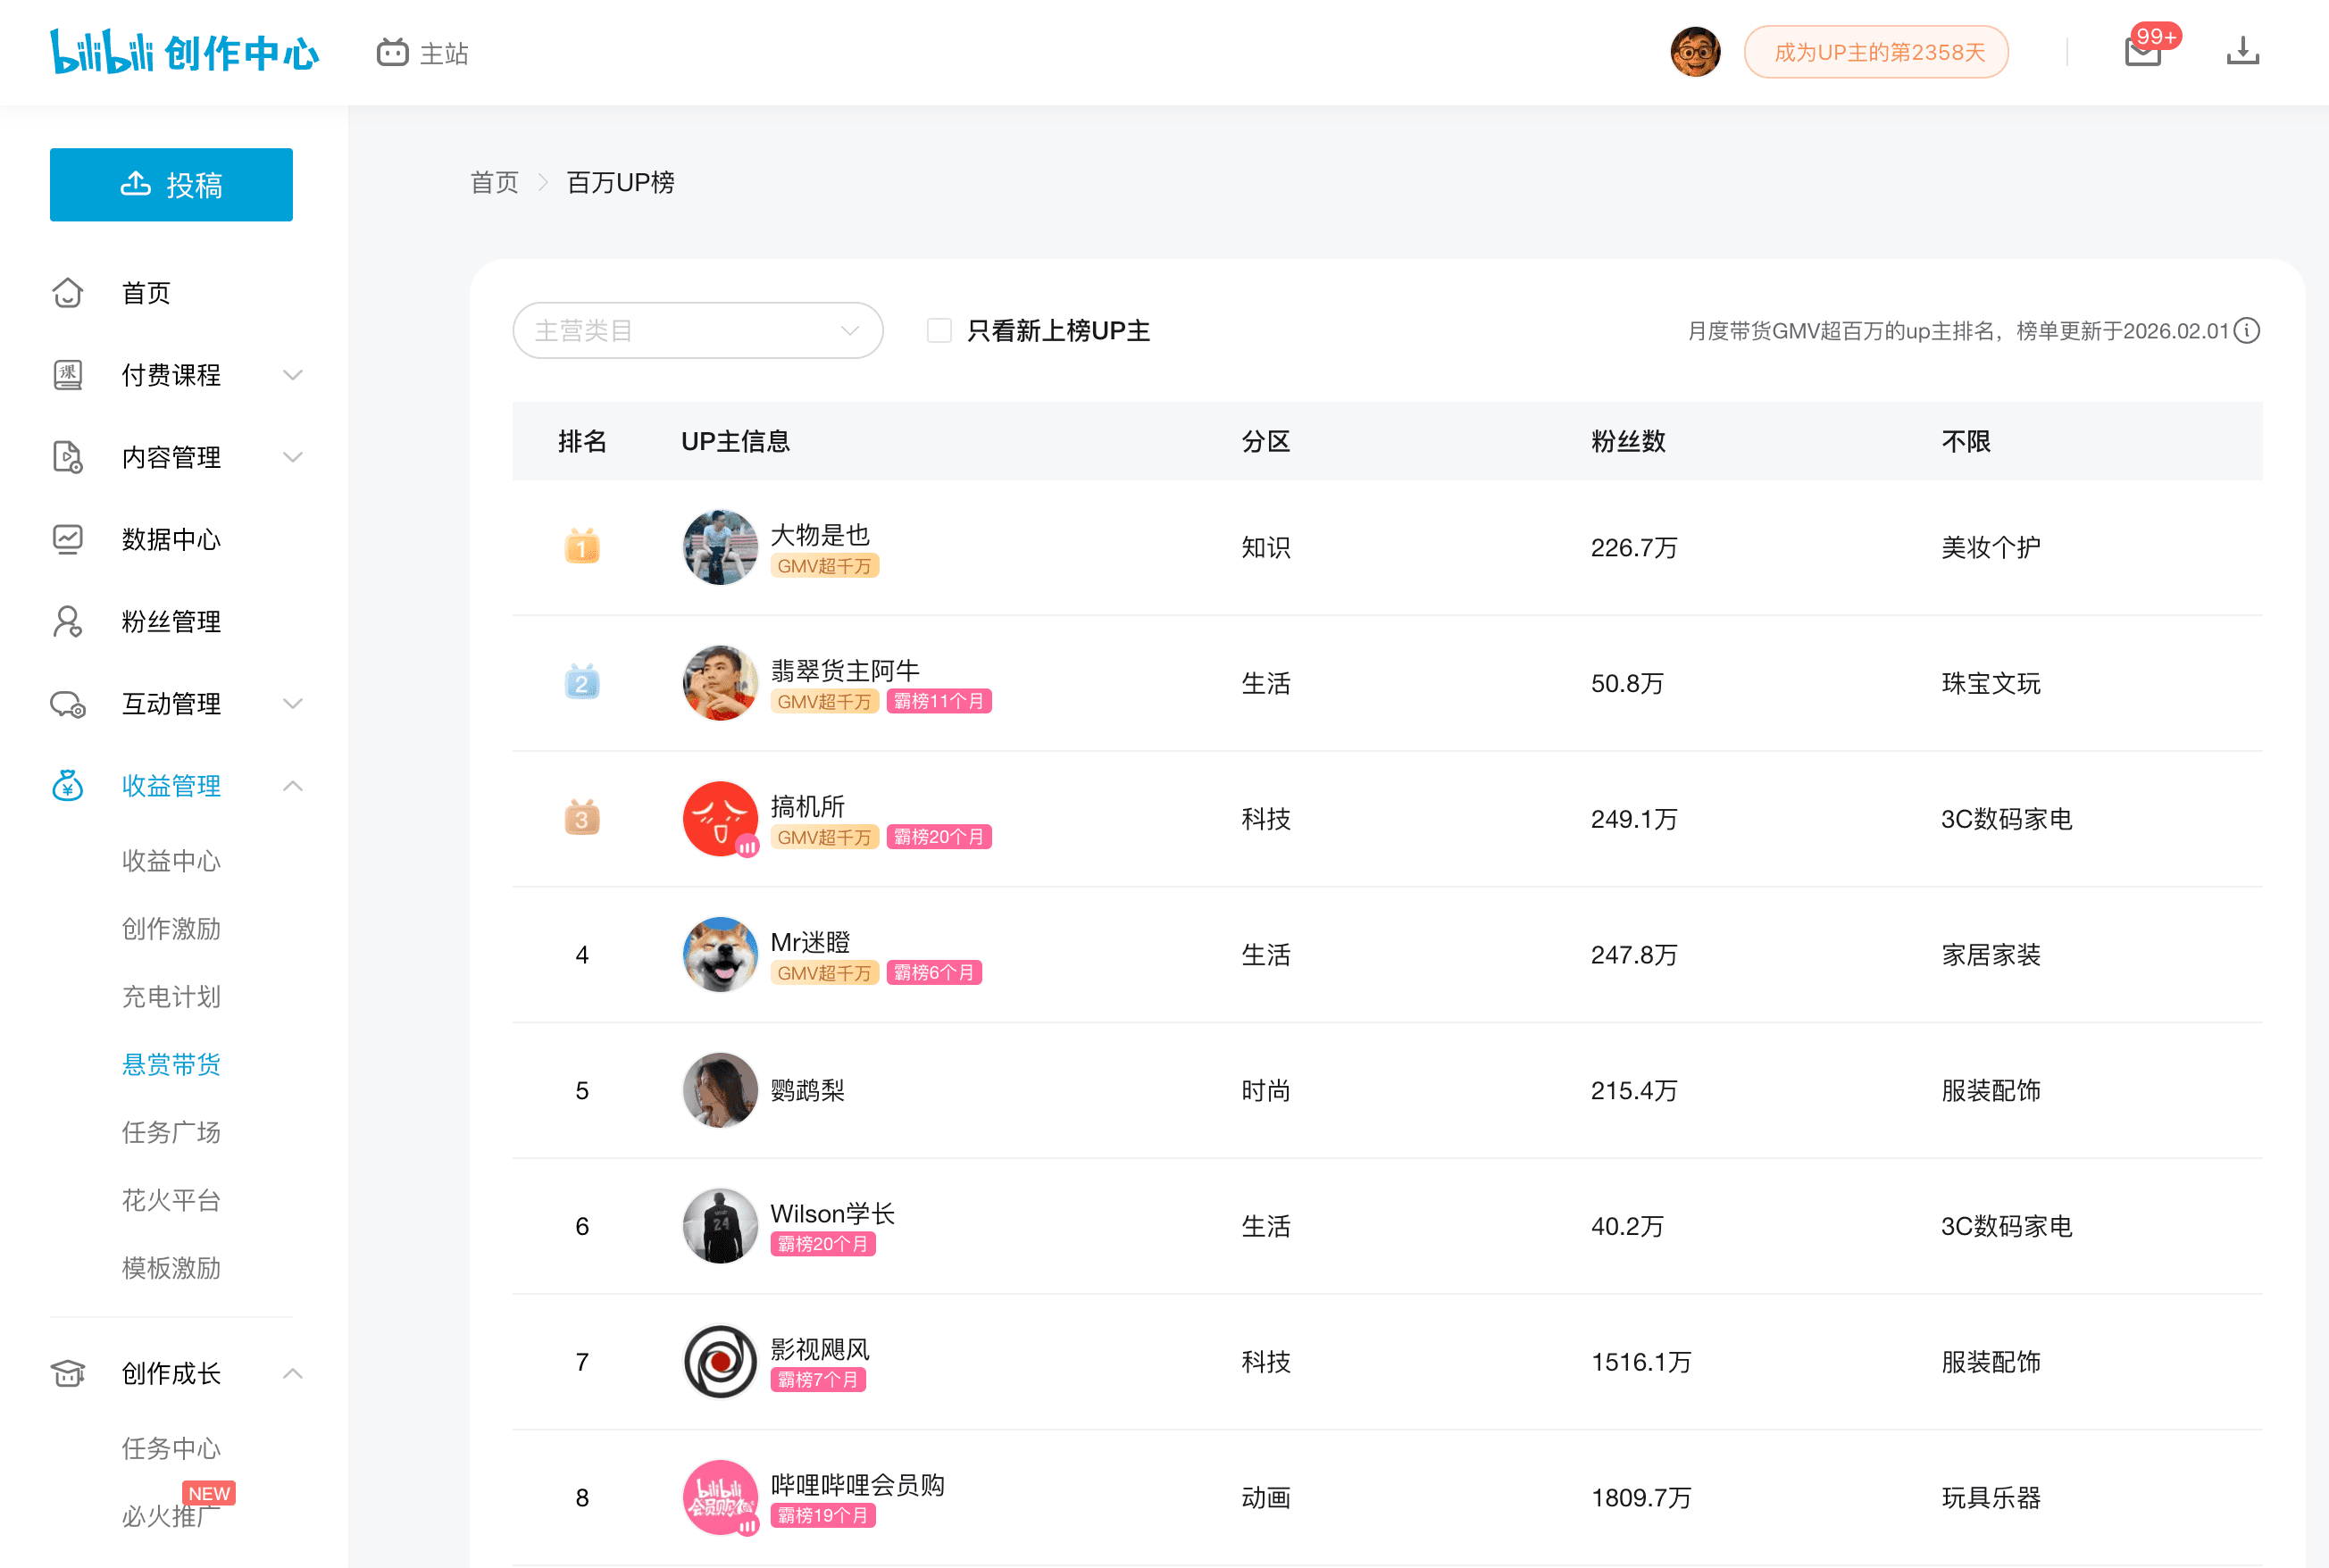Open the 收益管理 money-bag icon

(67, 785)
